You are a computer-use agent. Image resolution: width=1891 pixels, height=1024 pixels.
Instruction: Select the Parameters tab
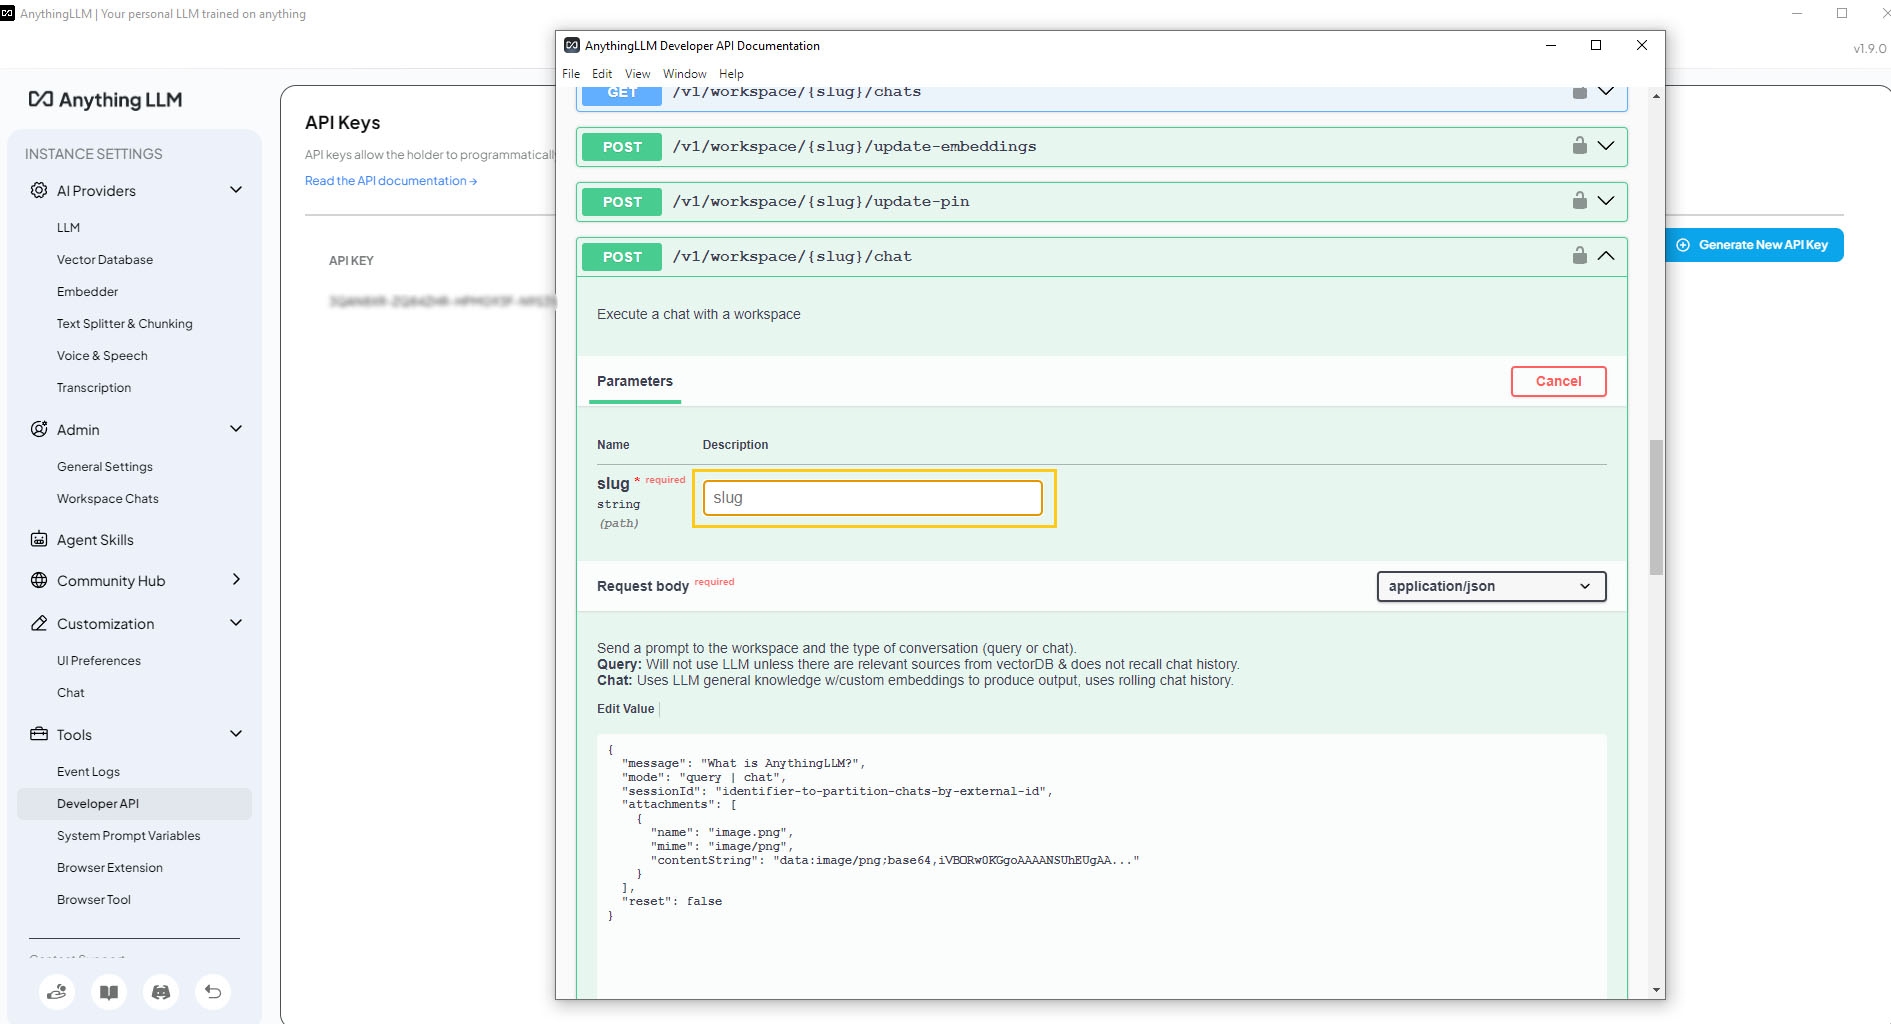(634, 381)
